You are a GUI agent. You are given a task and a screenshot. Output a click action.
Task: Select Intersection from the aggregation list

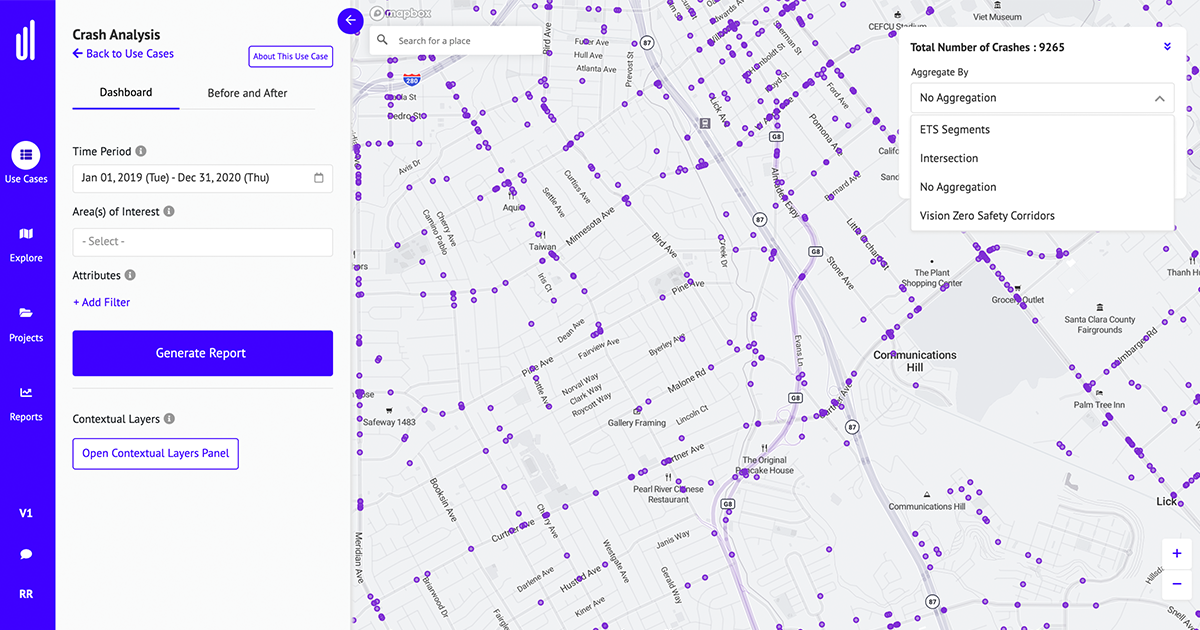click(x=948, y=157)
